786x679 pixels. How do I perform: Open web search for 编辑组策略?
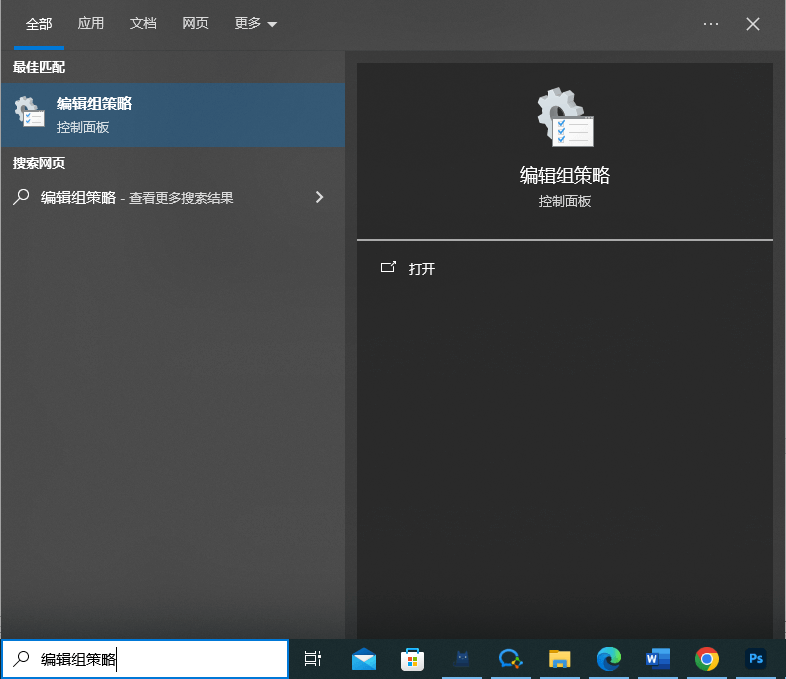(x=173, y=197)
